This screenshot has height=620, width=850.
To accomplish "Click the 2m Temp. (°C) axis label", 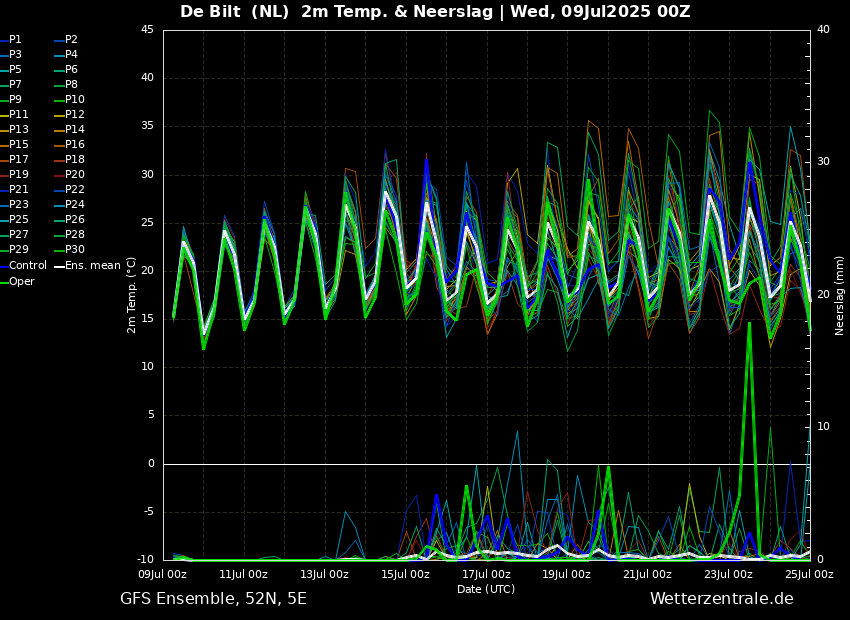I will 132,294.
